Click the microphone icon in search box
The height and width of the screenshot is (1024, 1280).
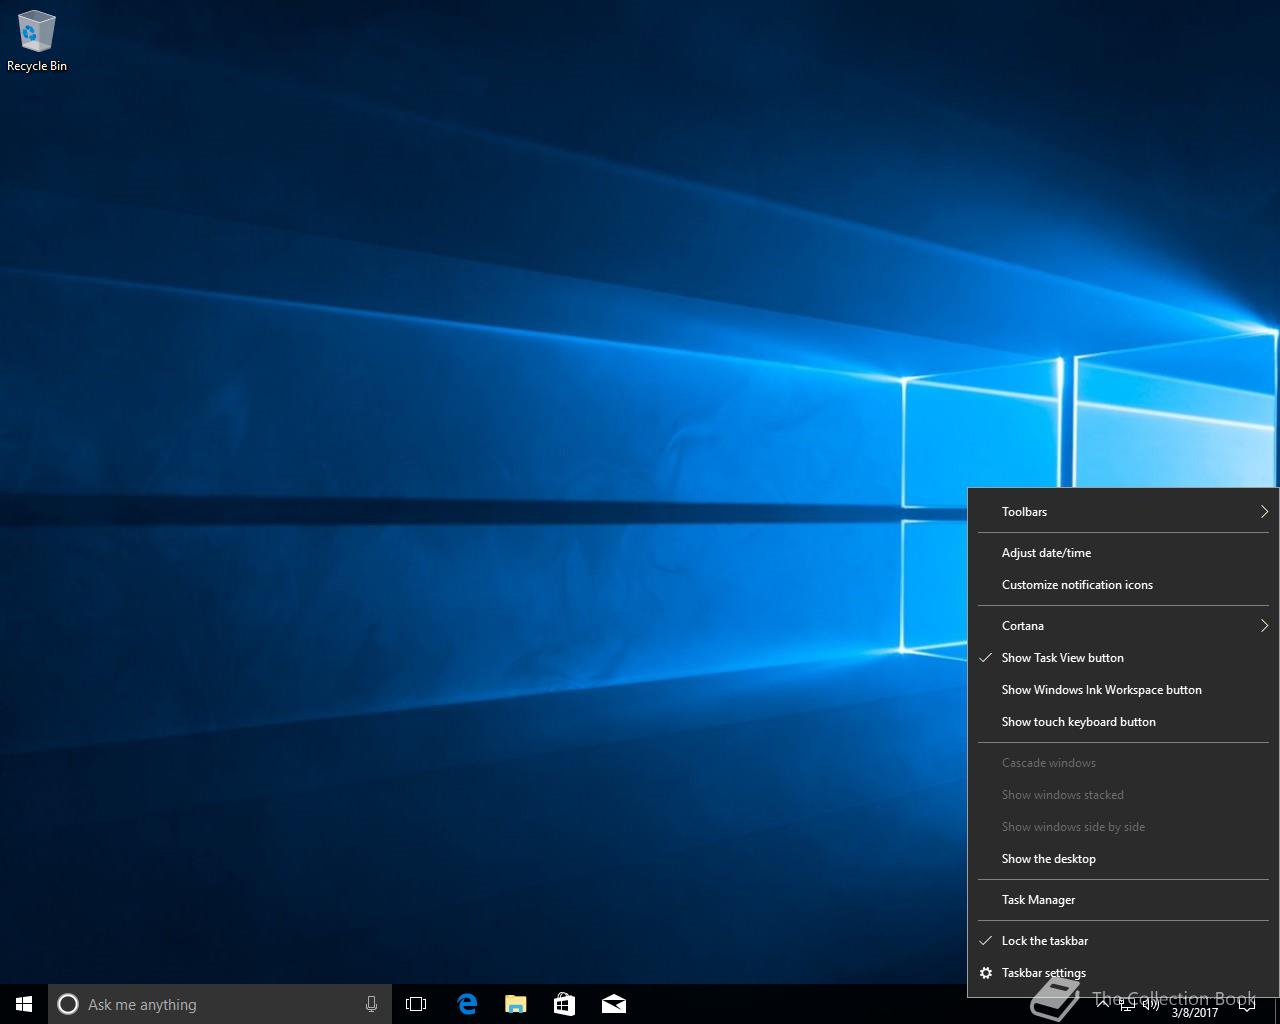pos(371,1004)
